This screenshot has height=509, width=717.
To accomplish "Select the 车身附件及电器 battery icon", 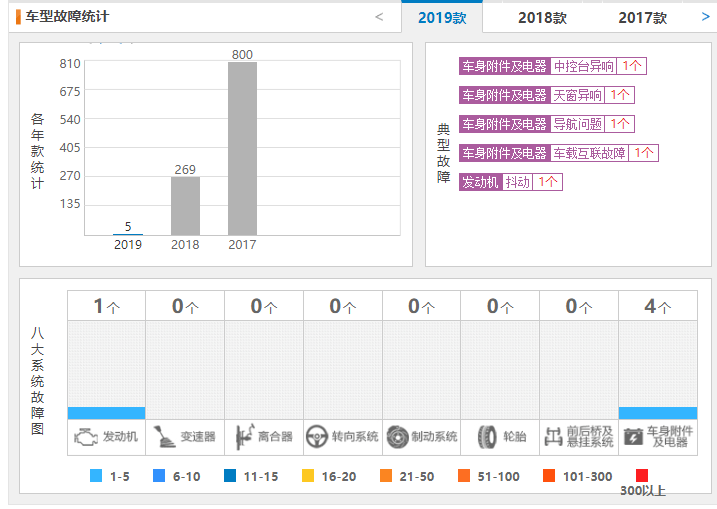I will (633, 437).
